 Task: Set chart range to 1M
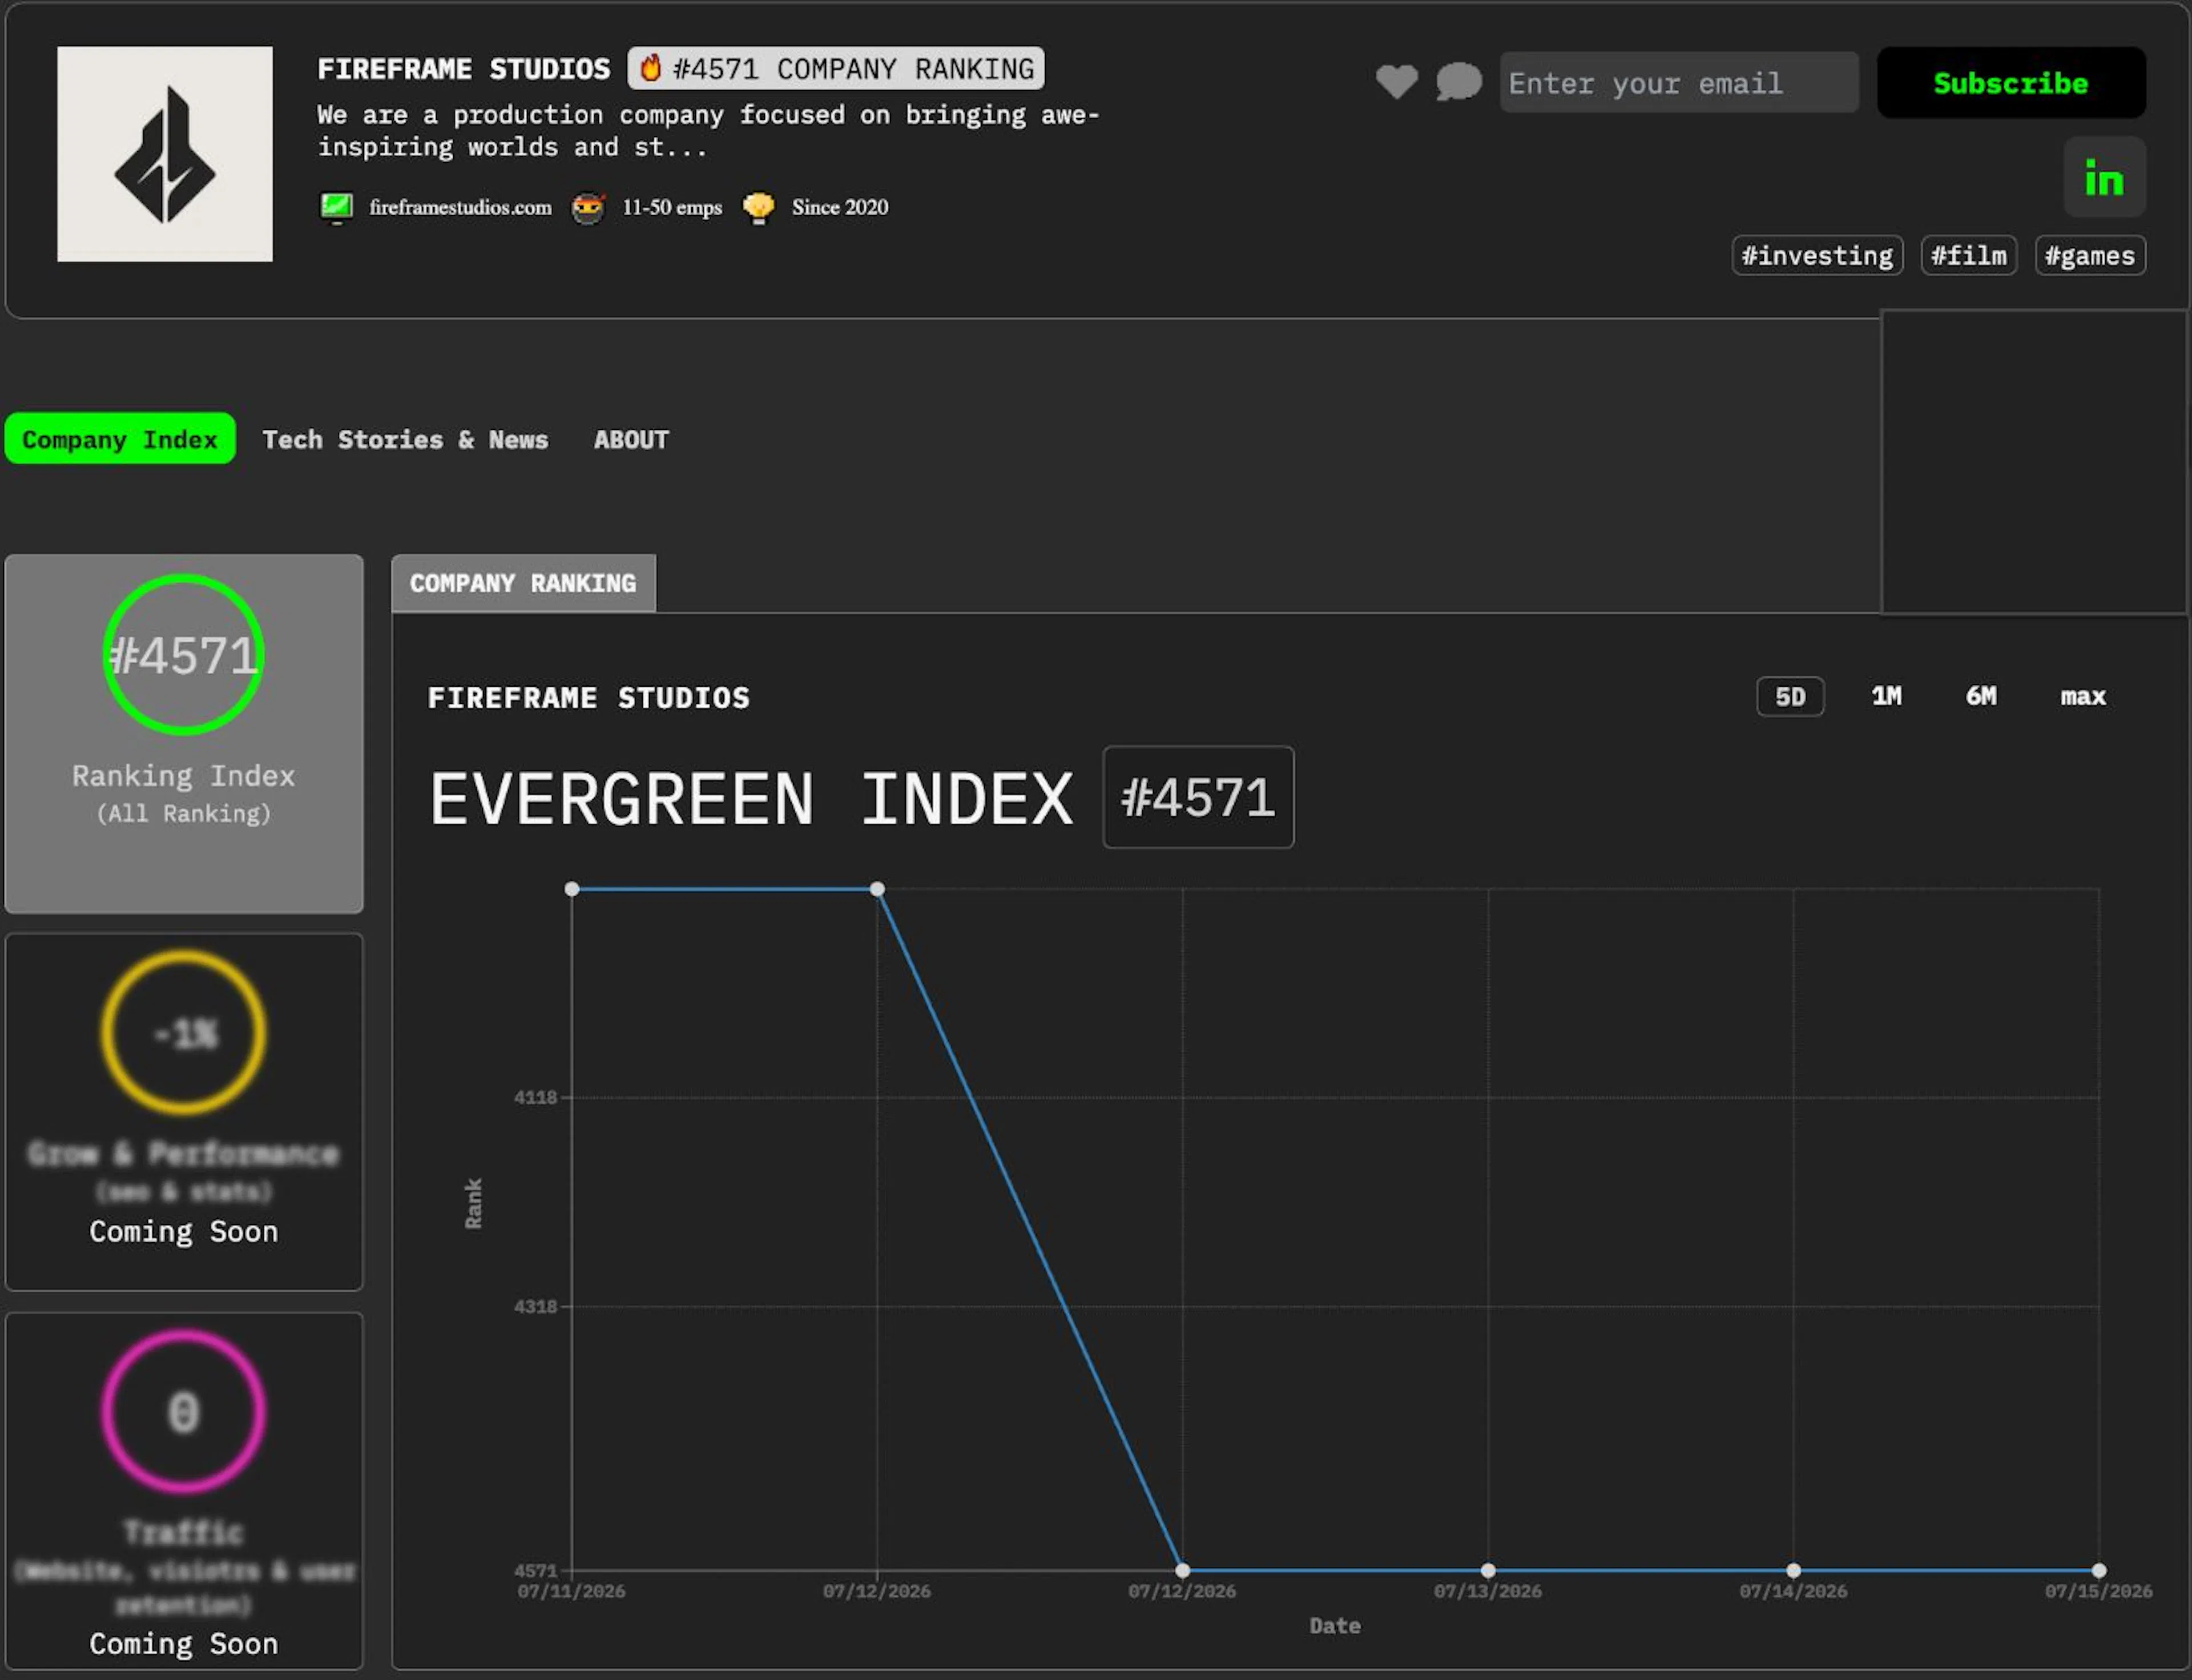pos(1886,696)
